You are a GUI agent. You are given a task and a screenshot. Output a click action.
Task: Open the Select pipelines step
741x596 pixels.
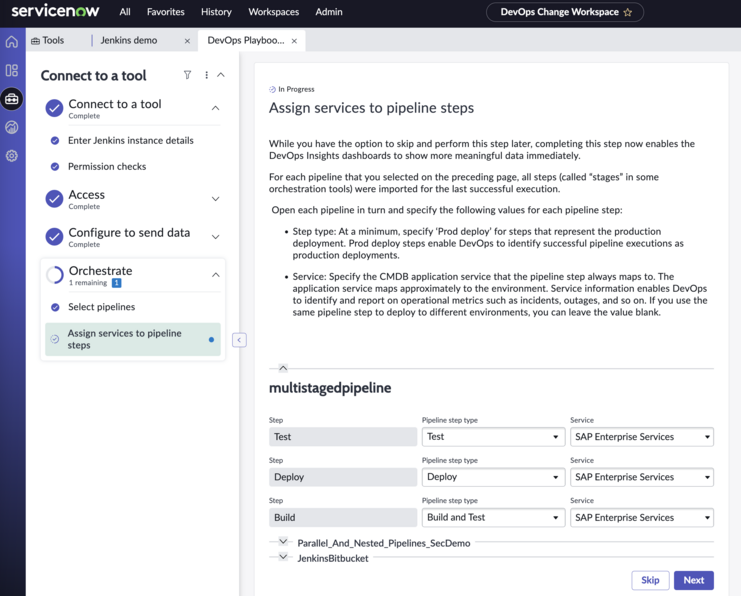pyautogui.click(x=102, y=307)
